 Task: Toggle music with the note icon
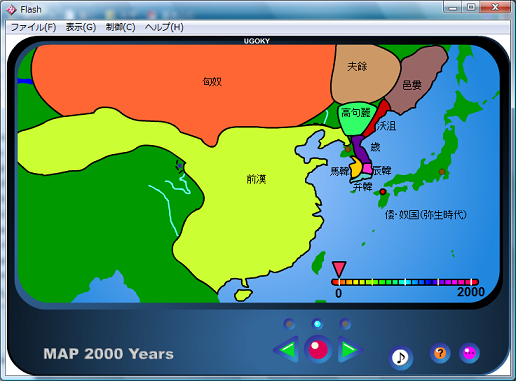pos(401,358)
